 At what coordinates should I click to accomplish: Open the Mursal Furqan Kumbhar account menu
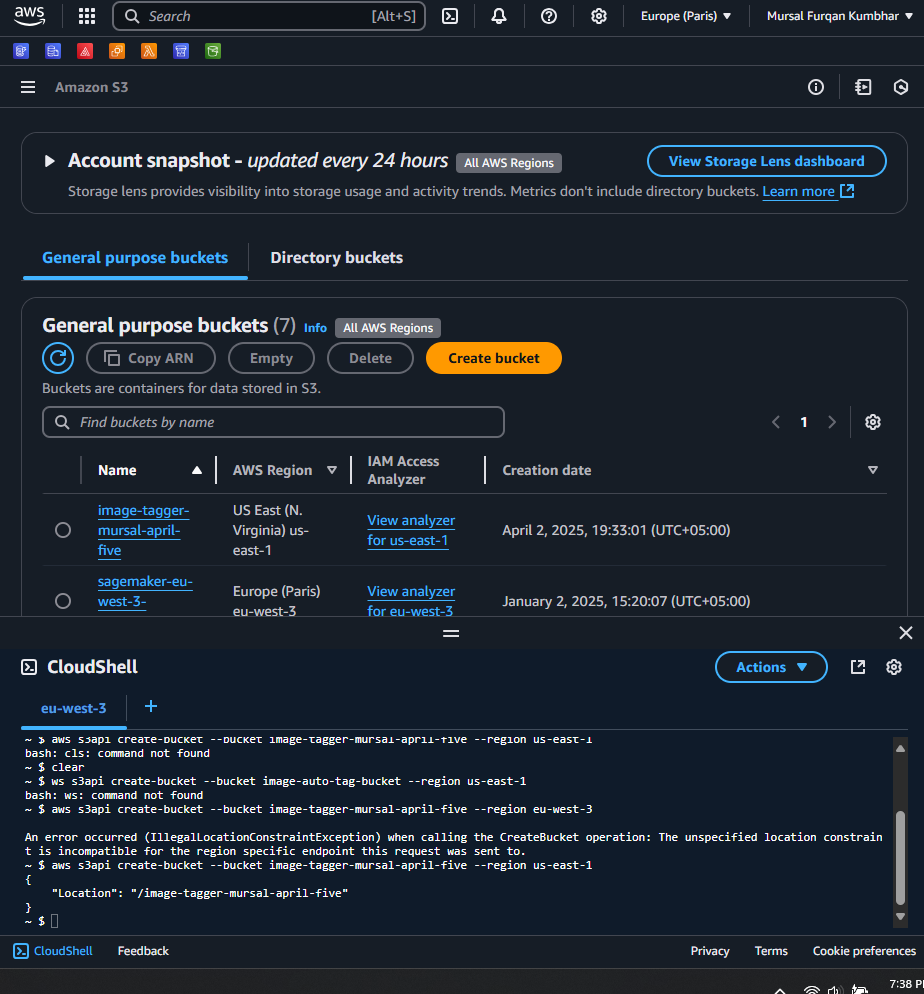pos(840,16)
